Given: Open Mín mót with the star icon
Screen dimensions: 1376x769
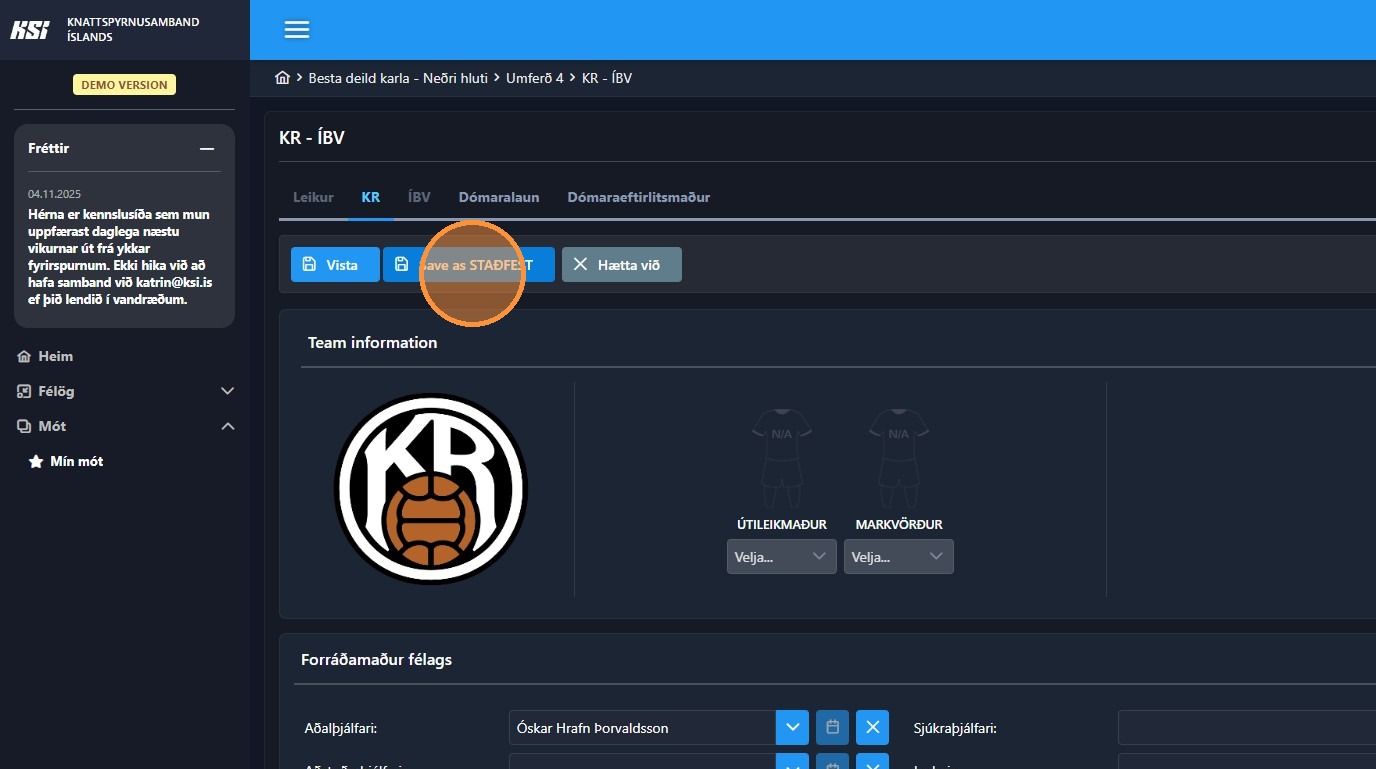Looking at the screenshot, I should (66, 462).
